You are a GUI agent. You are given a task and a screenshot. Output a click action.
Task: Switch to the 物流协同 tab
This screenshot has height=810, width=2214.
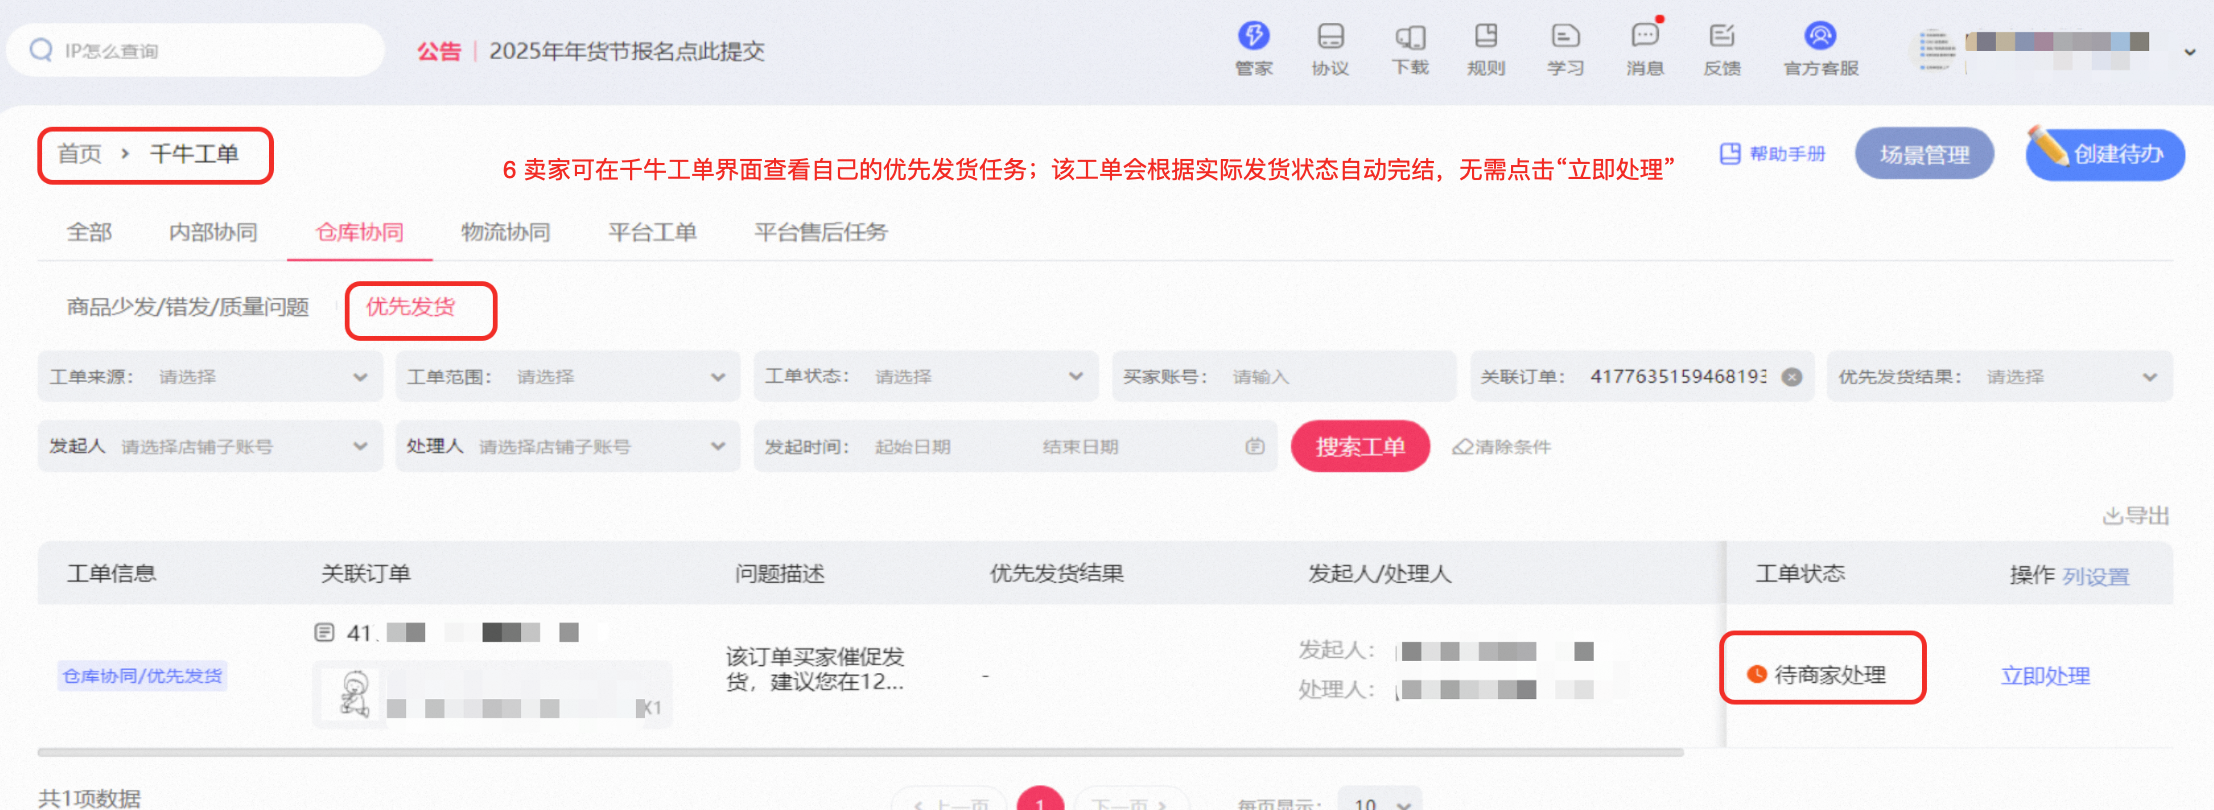(x=505, y=232)
